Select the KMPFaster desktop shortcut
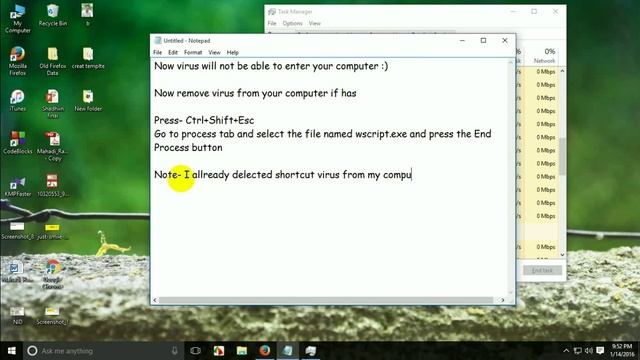Viewport: 640px width, 360px height. coord(18,186)
